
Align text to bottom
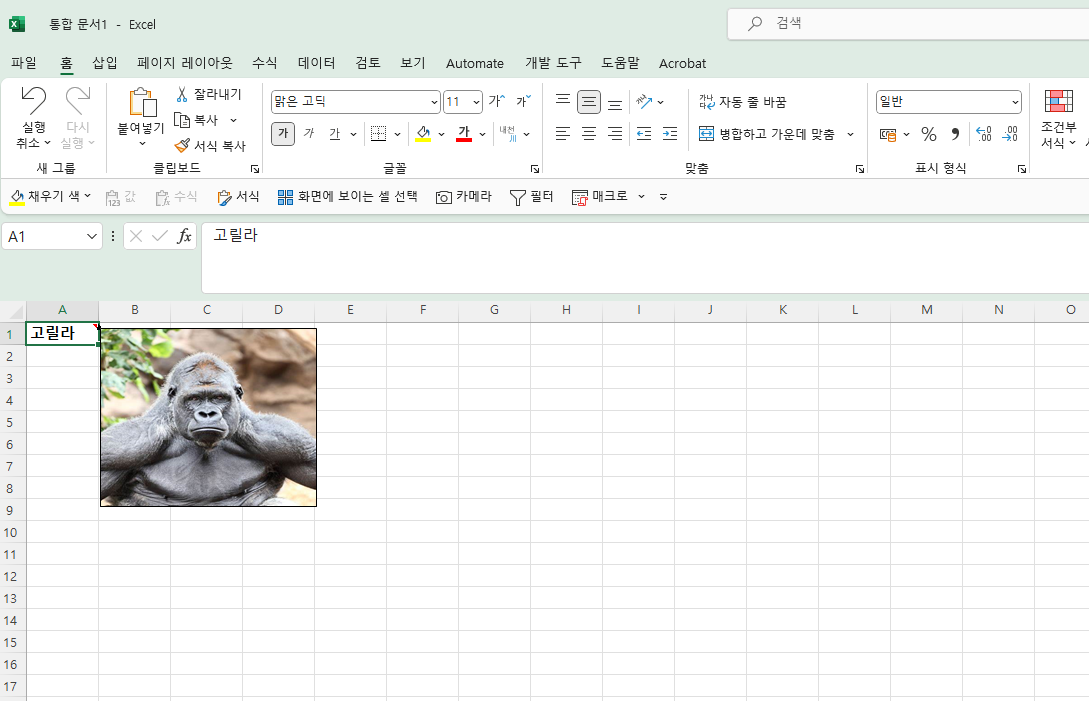(615, 103)
